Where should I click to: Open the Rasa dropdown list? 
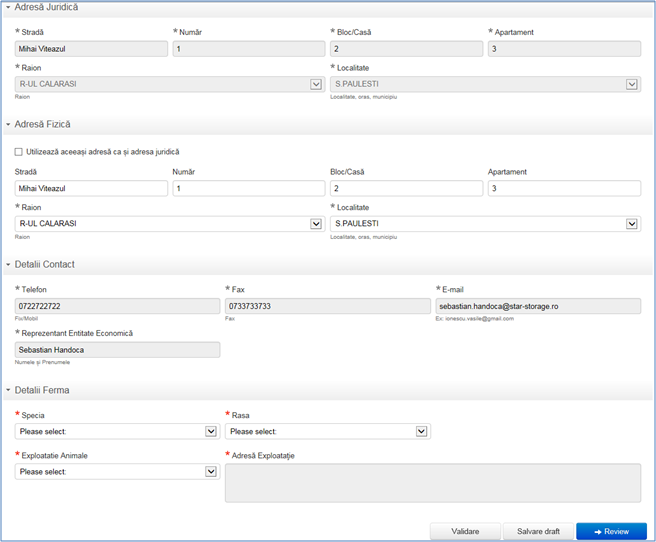click(x=422, y=432)
